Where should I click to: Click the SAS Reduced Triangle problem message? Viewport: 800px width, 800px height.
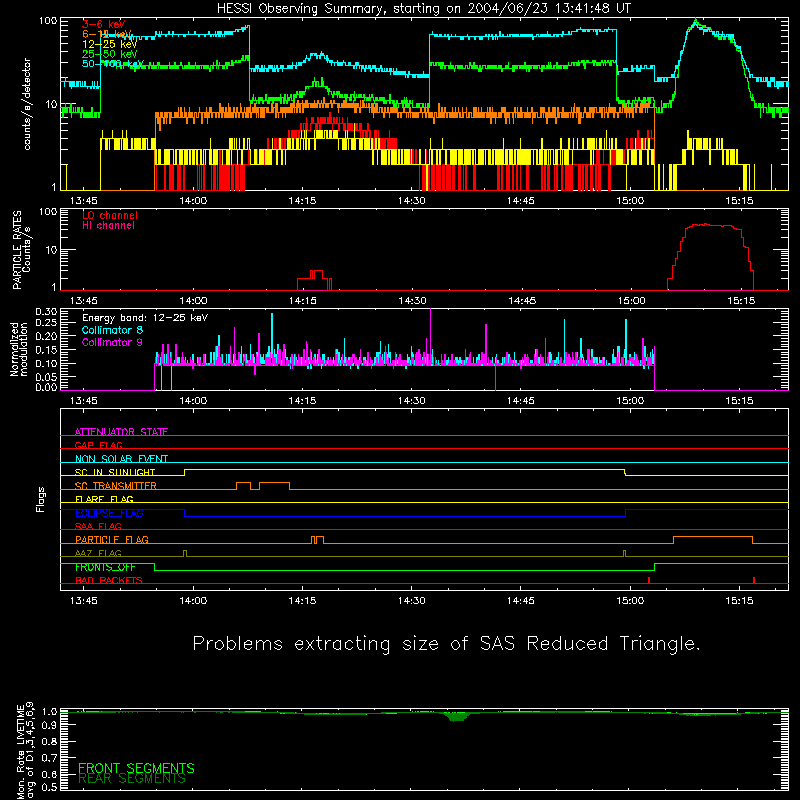(x=446, y=644)
